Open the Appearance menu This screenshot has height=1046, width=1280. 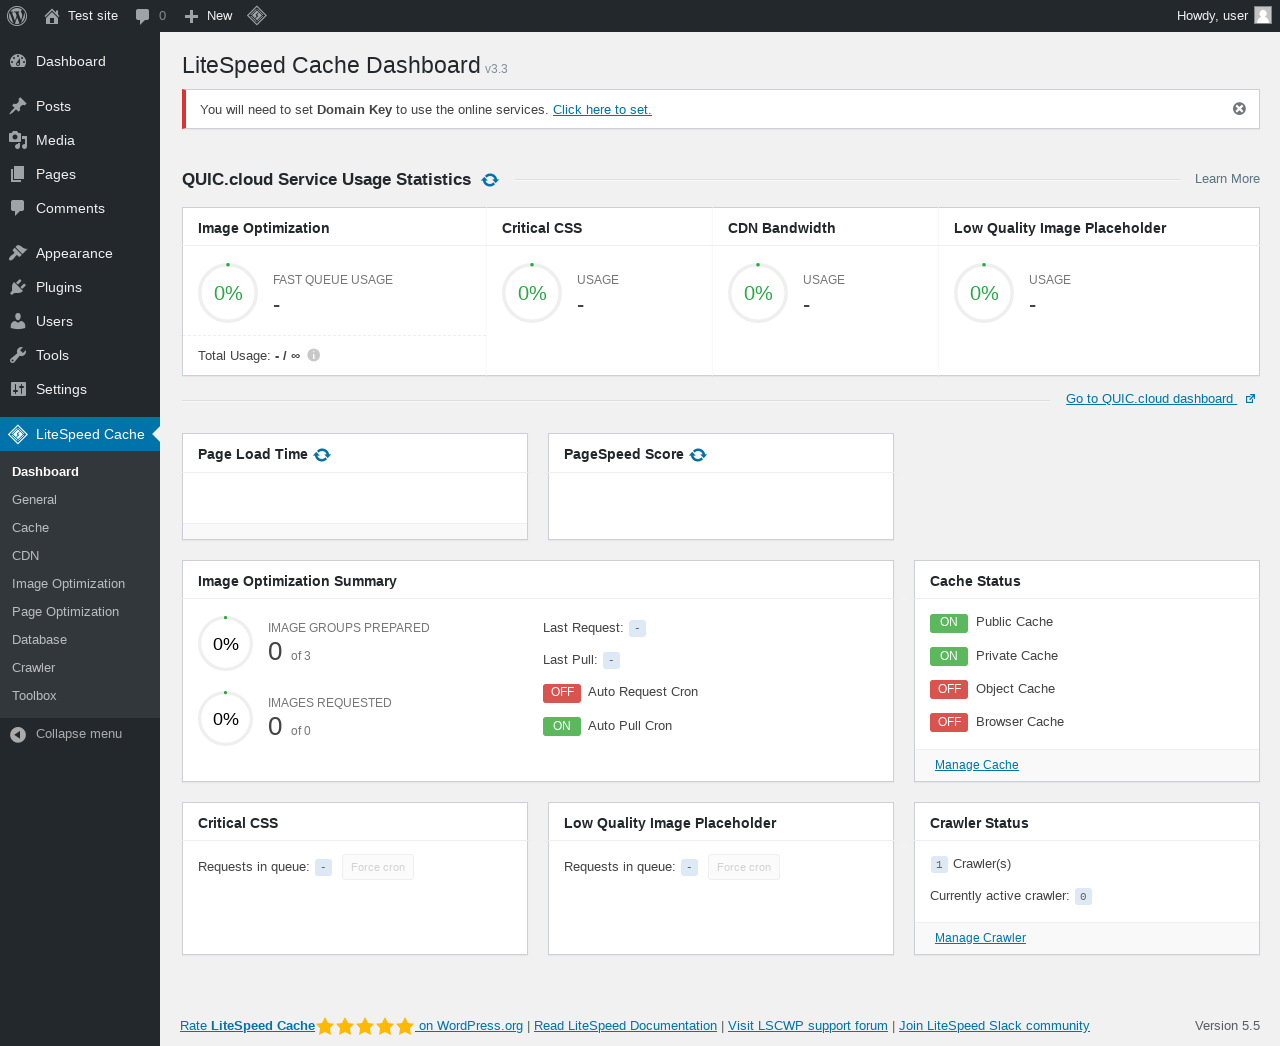pos(80,253)
